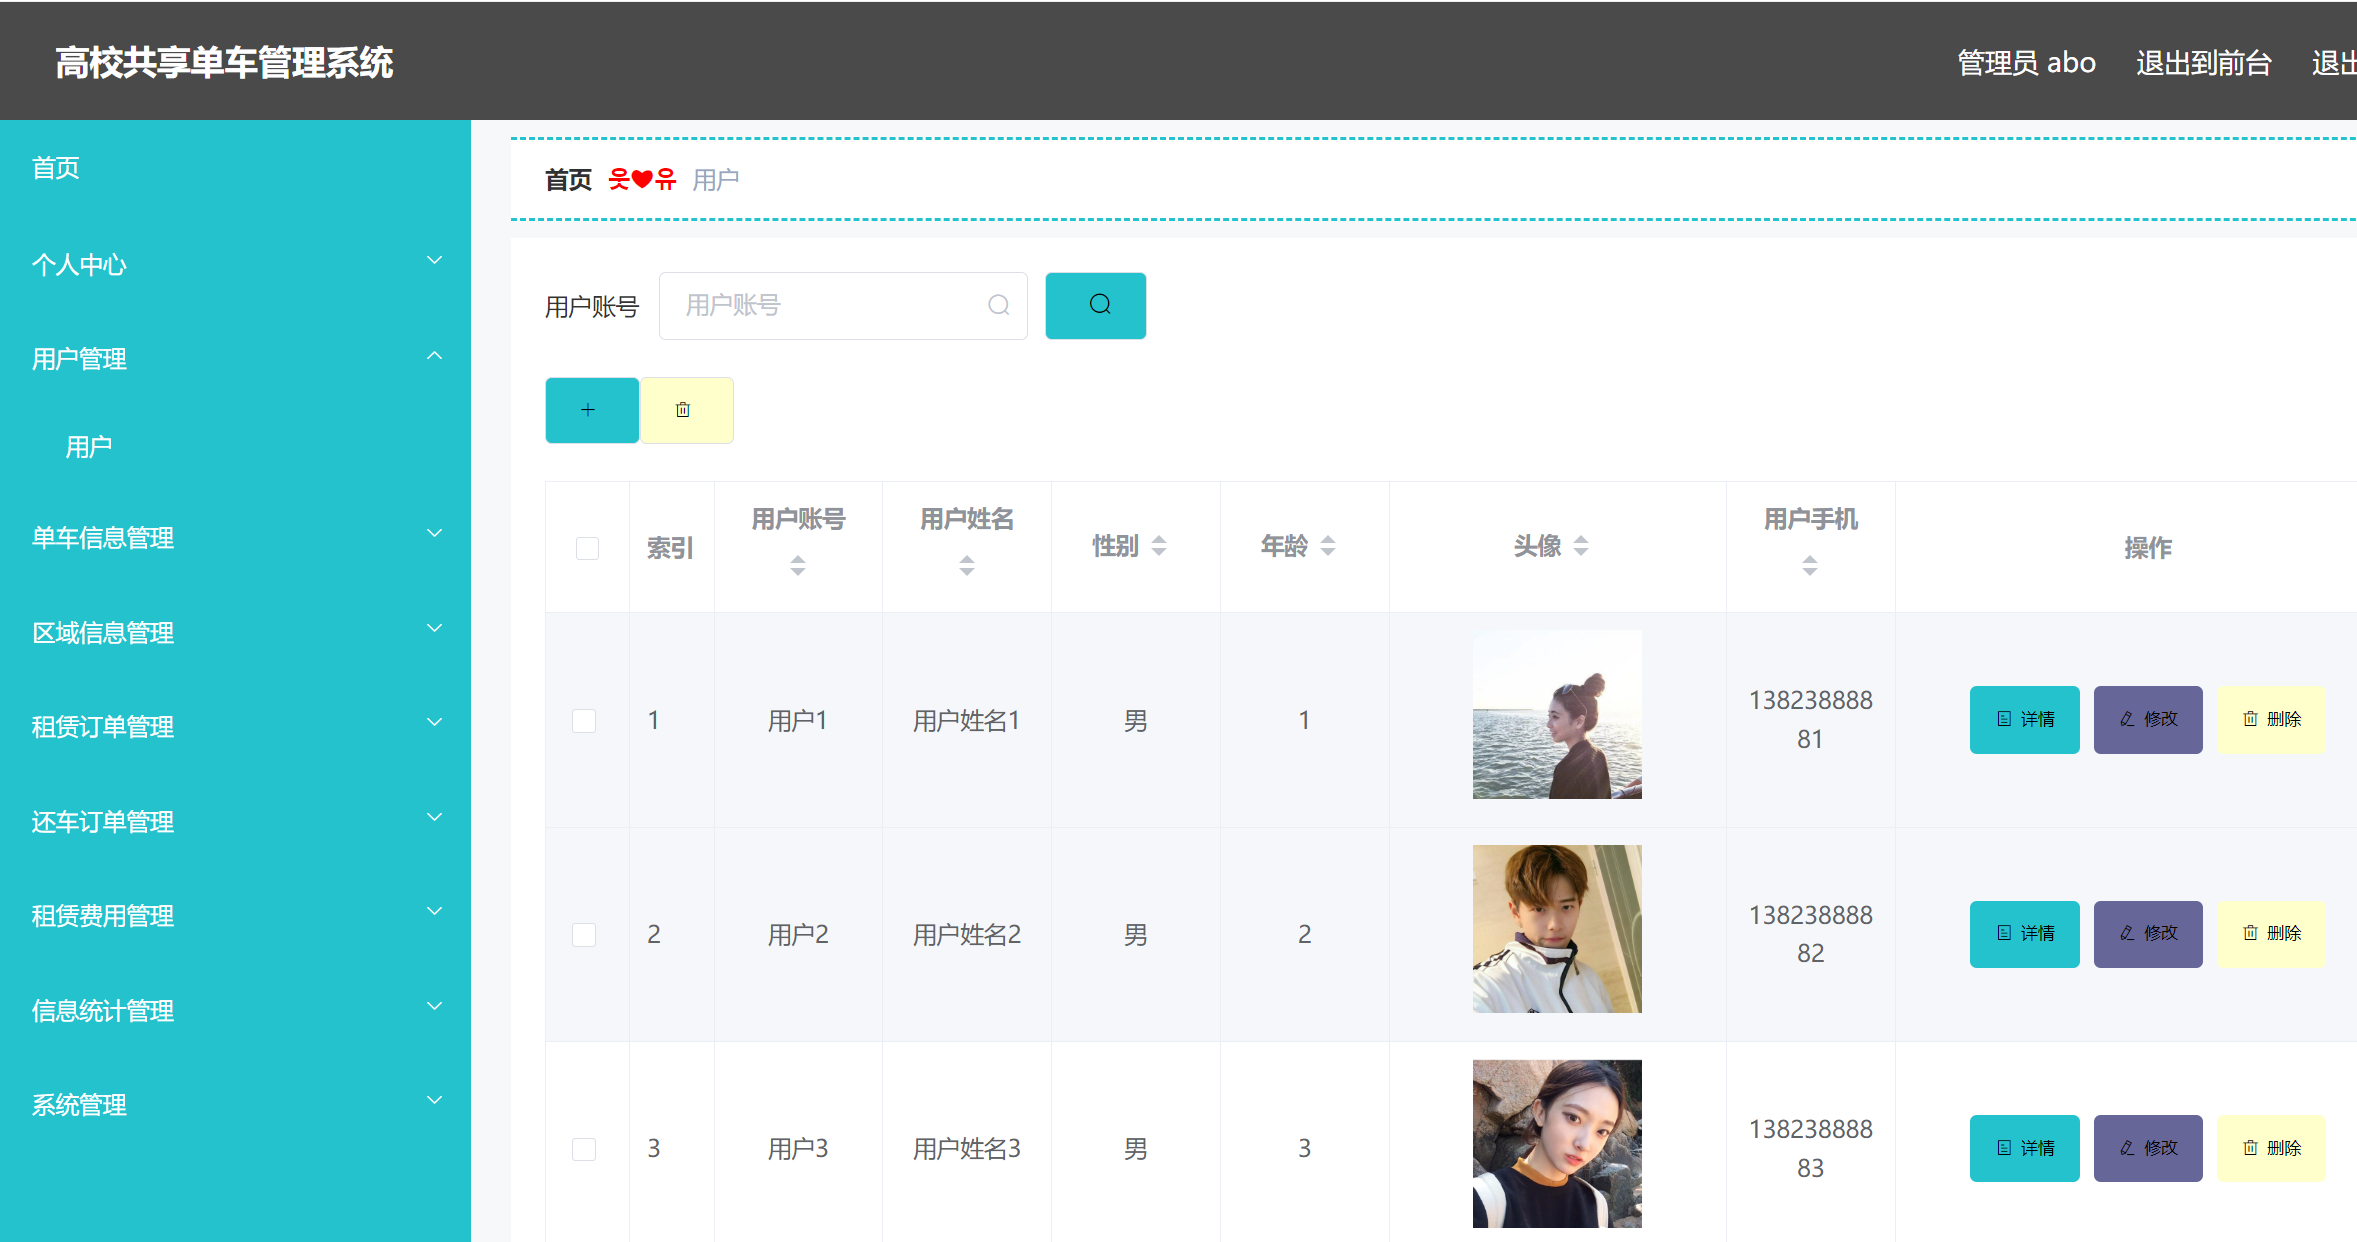Click the teal search magnifier button
Image resolution: width=2357 pixels, height=1242 pixels.
(x=1095, y=305)
